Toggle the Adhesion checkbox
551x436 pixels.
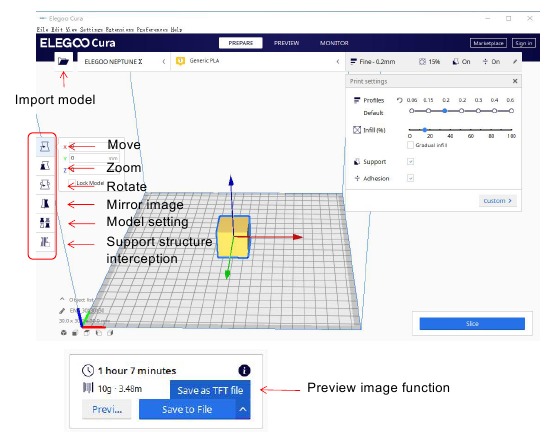point(410,178)
